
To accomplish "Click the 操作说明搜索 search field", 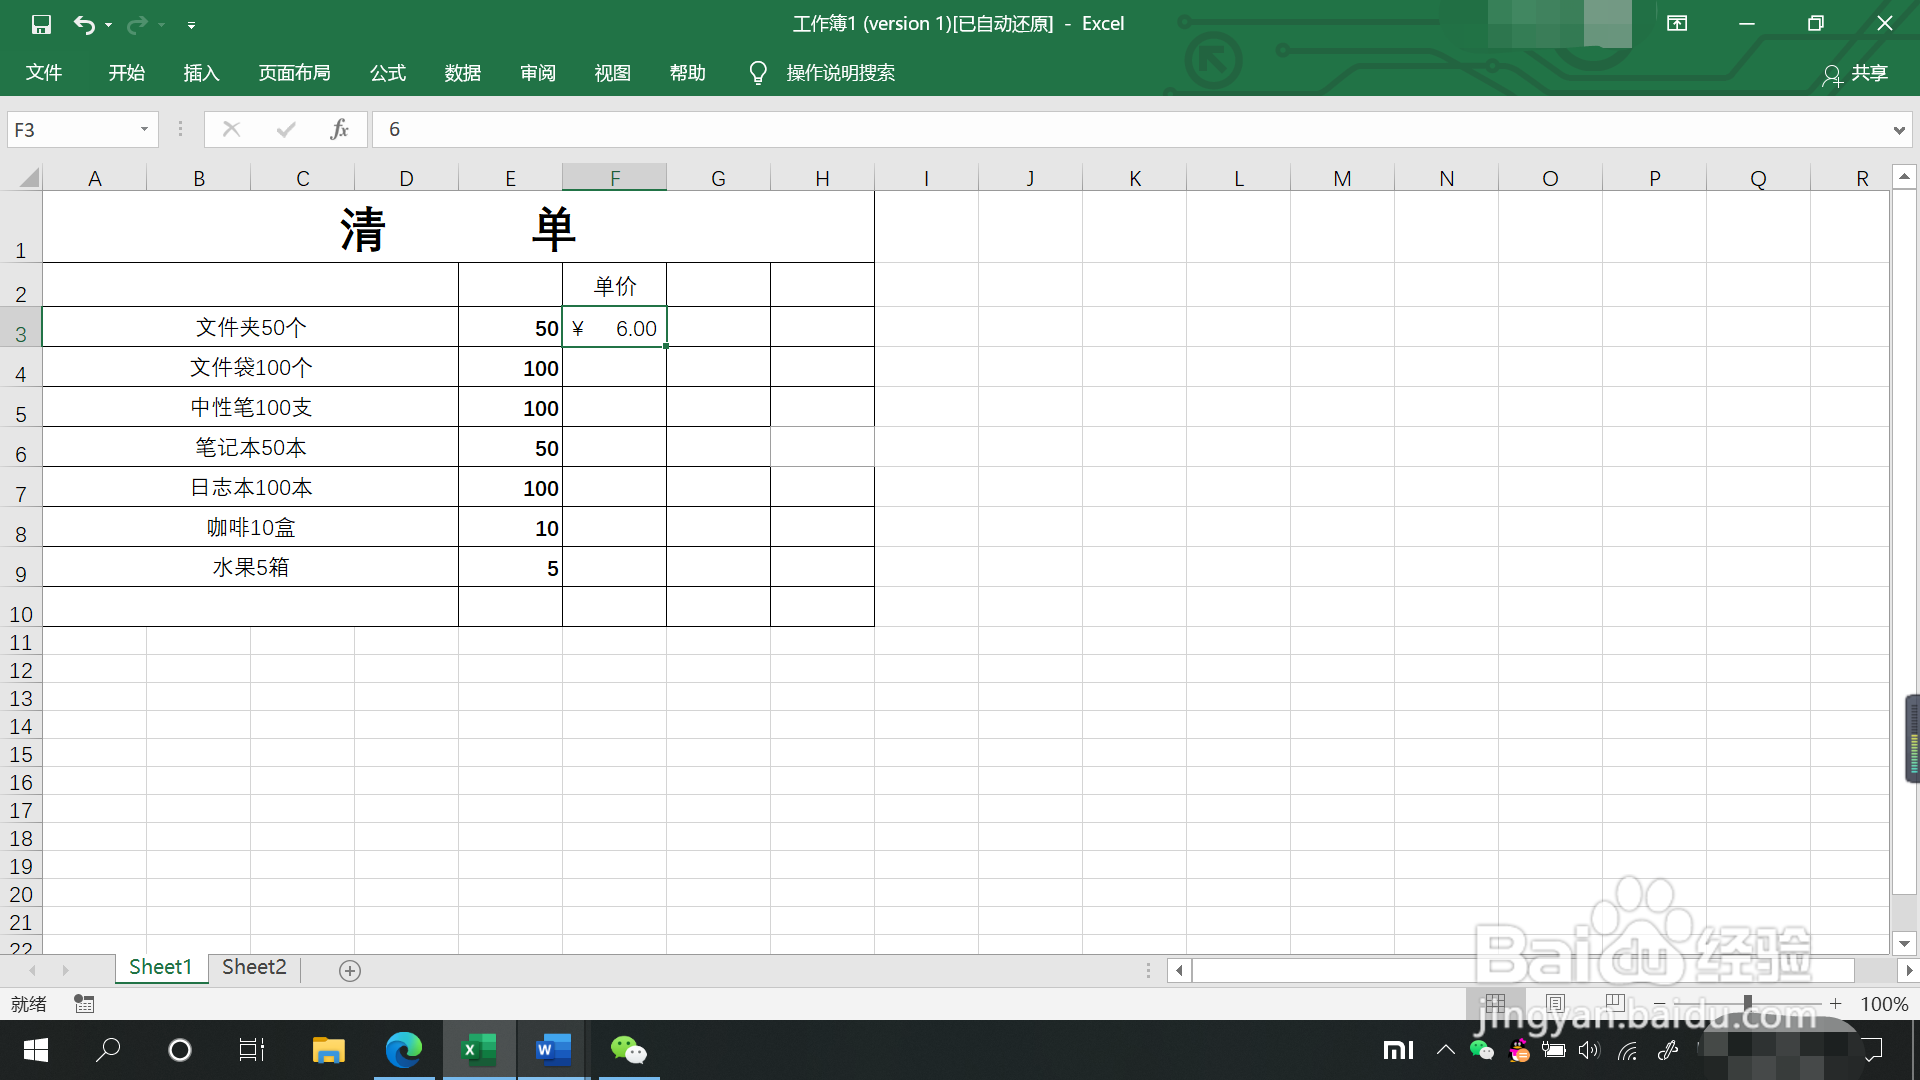I will [x=840, y=73].
